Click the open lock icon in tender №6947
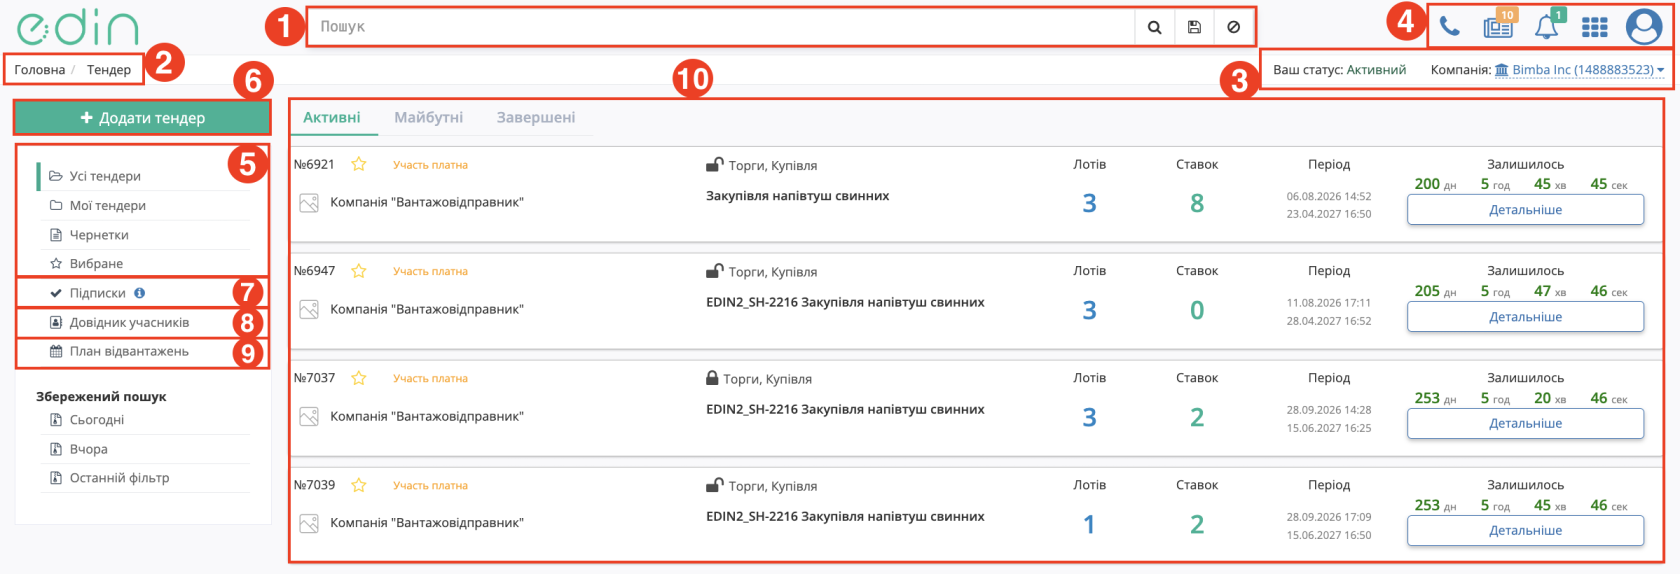This screenshot has height=574, width=1680. point(714,271)
